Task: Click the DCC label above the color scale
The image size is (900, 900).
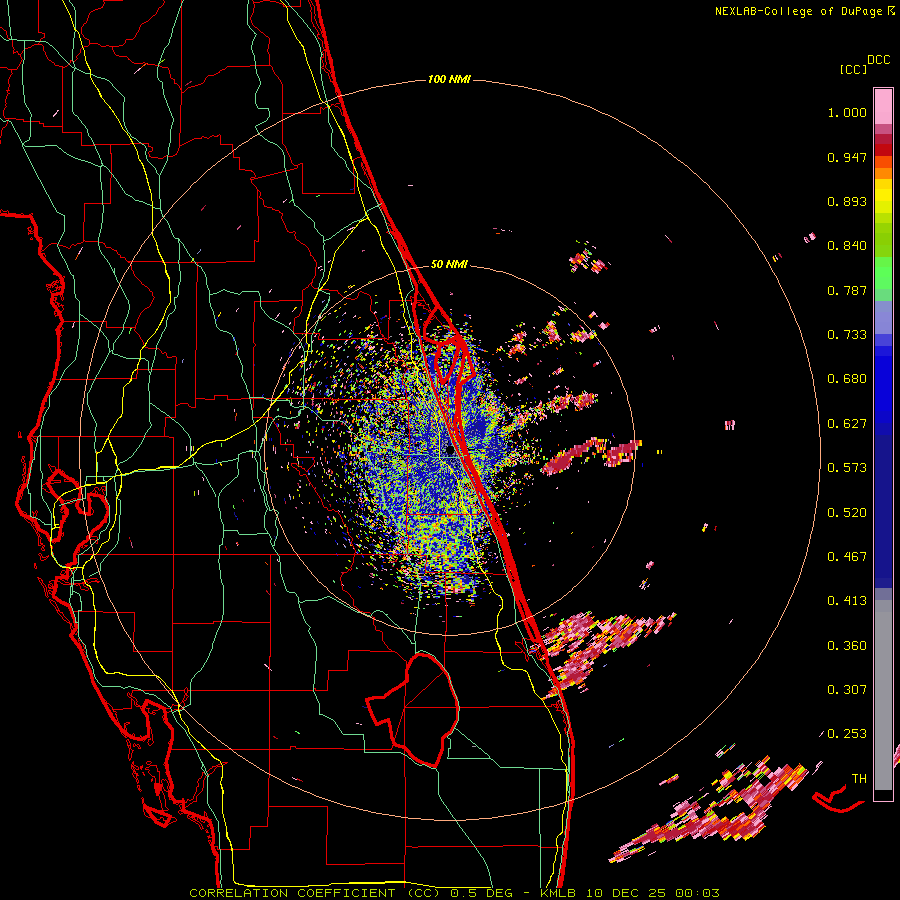Action: tap(879, 60)
